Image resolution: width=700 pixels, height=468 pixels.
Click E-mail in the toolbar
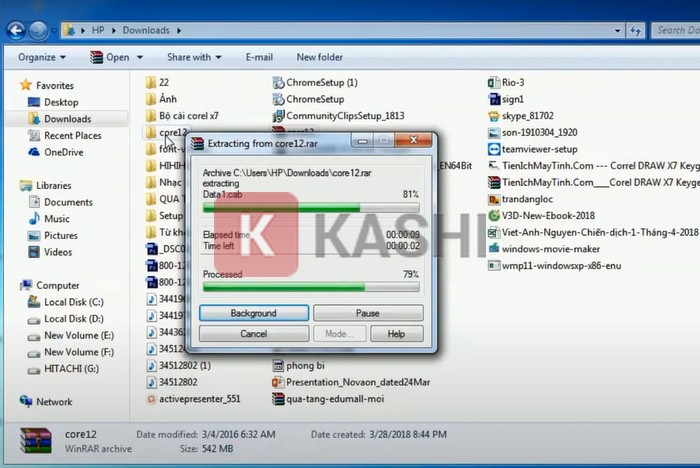pos(259,57)
